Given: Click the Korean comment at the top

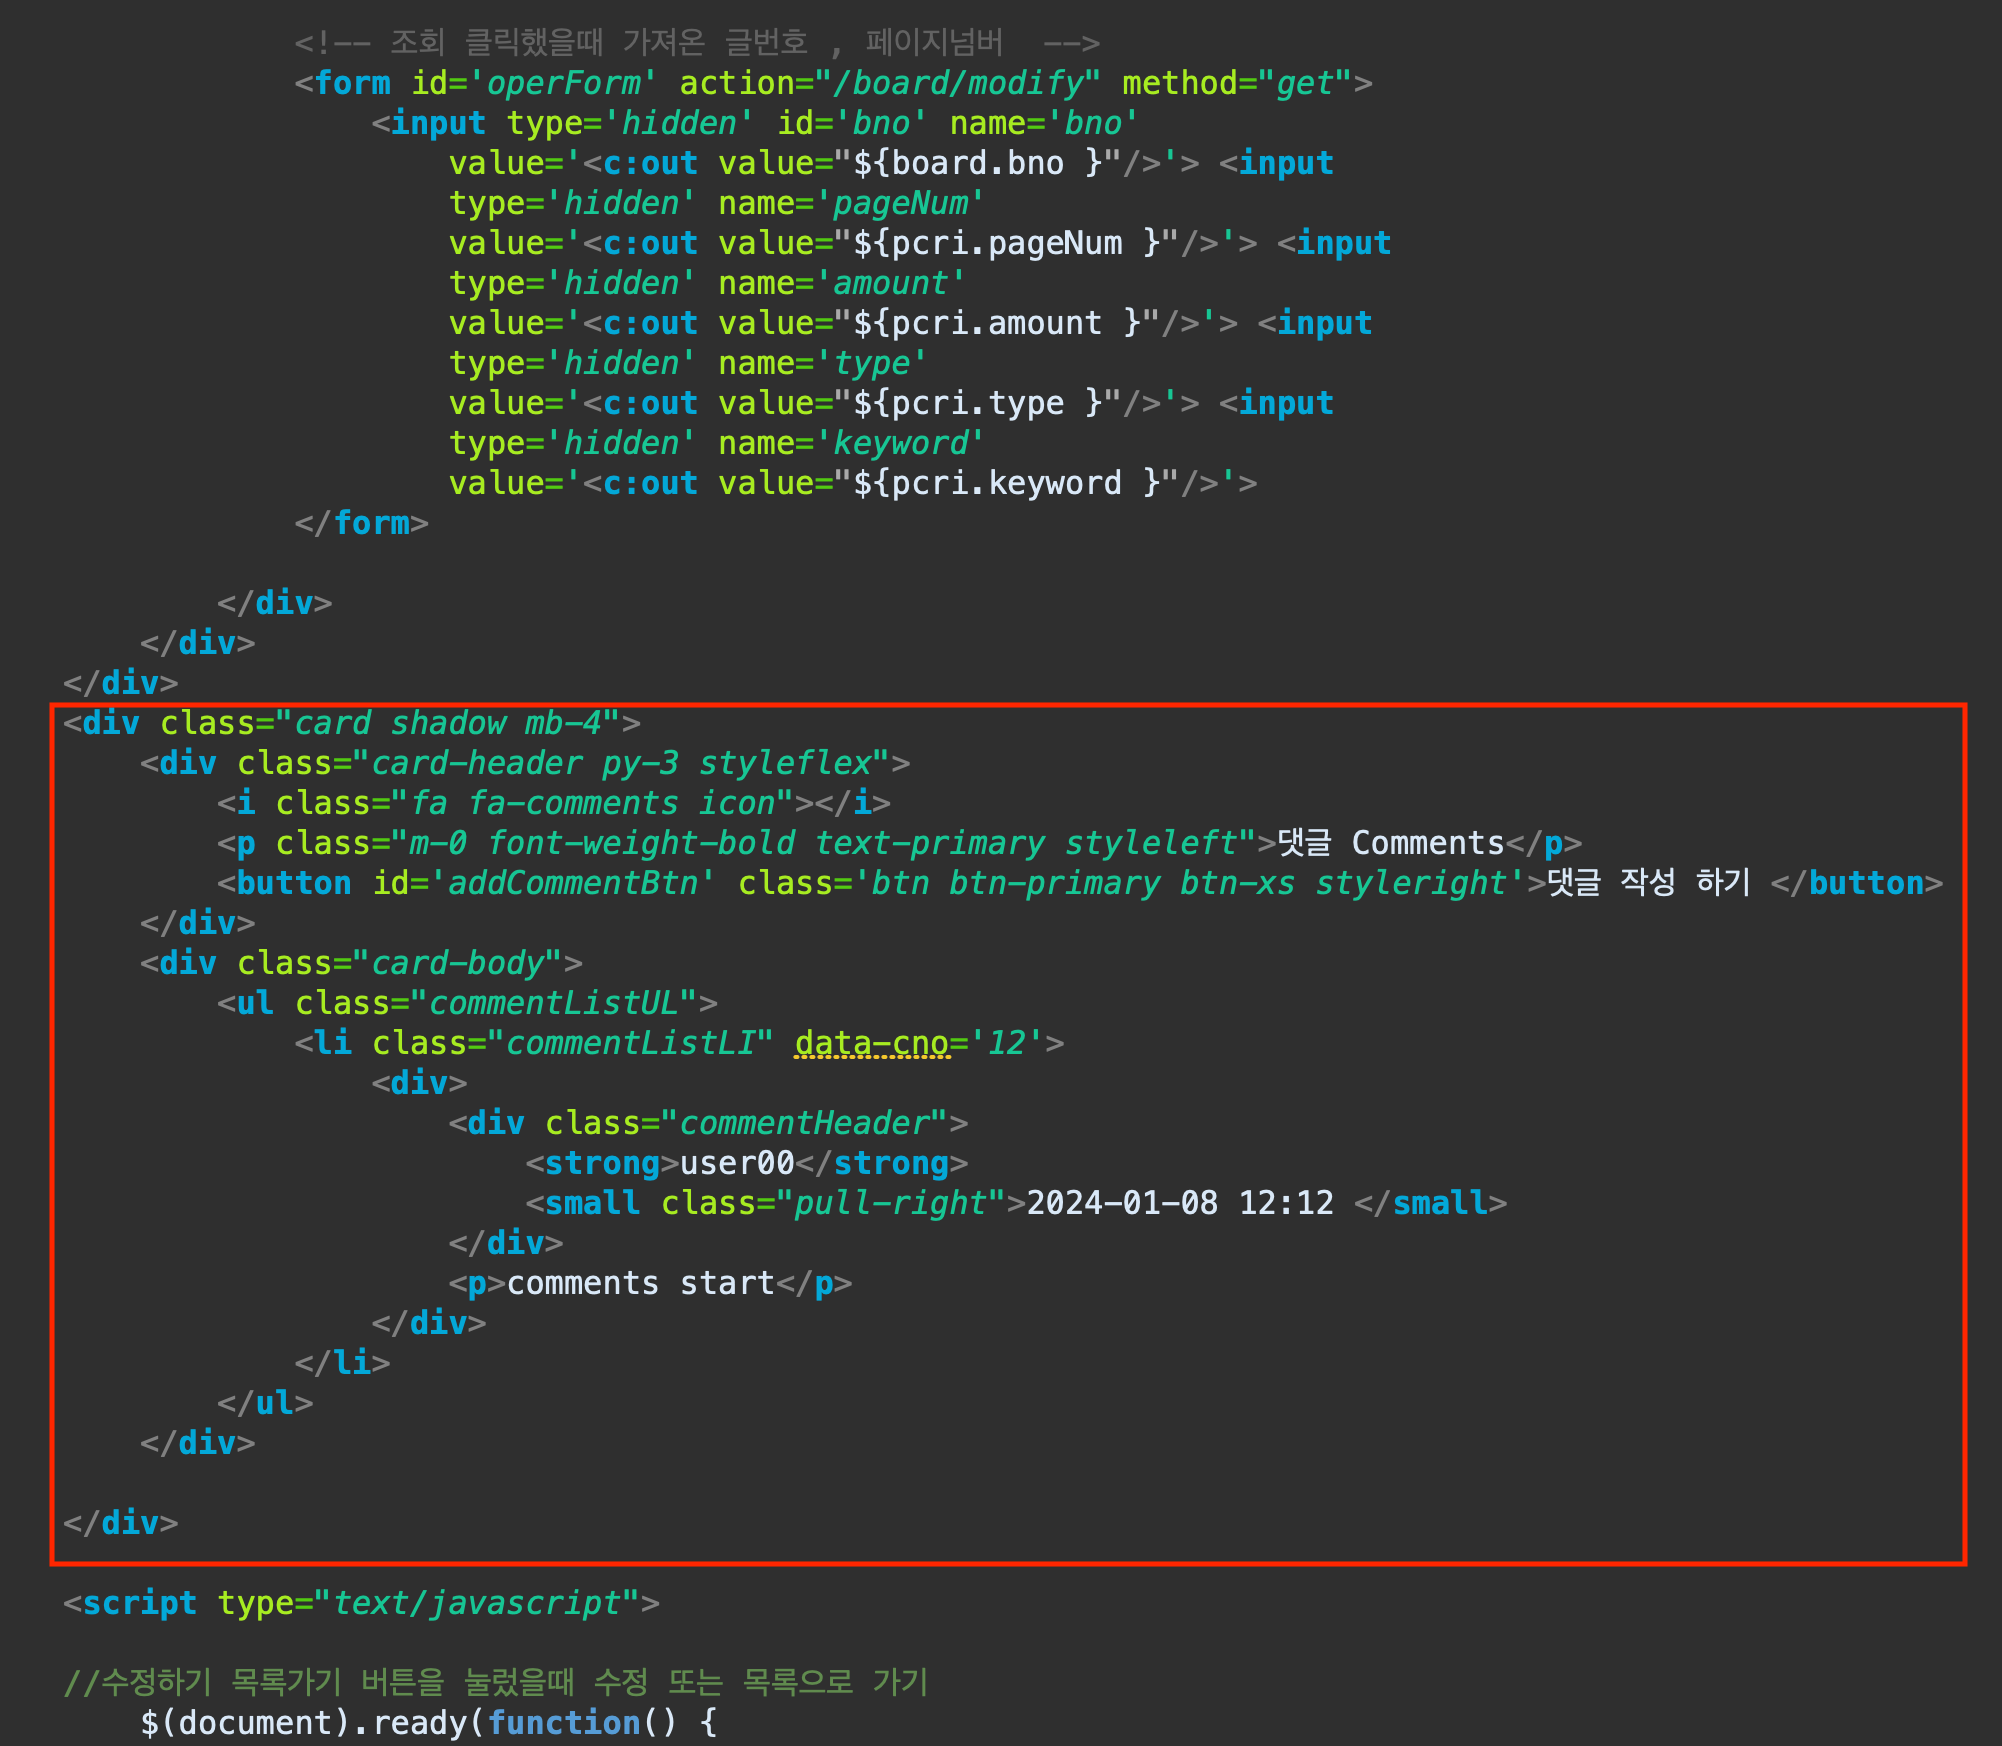Looking at the screenshot, I should (696, 43).
